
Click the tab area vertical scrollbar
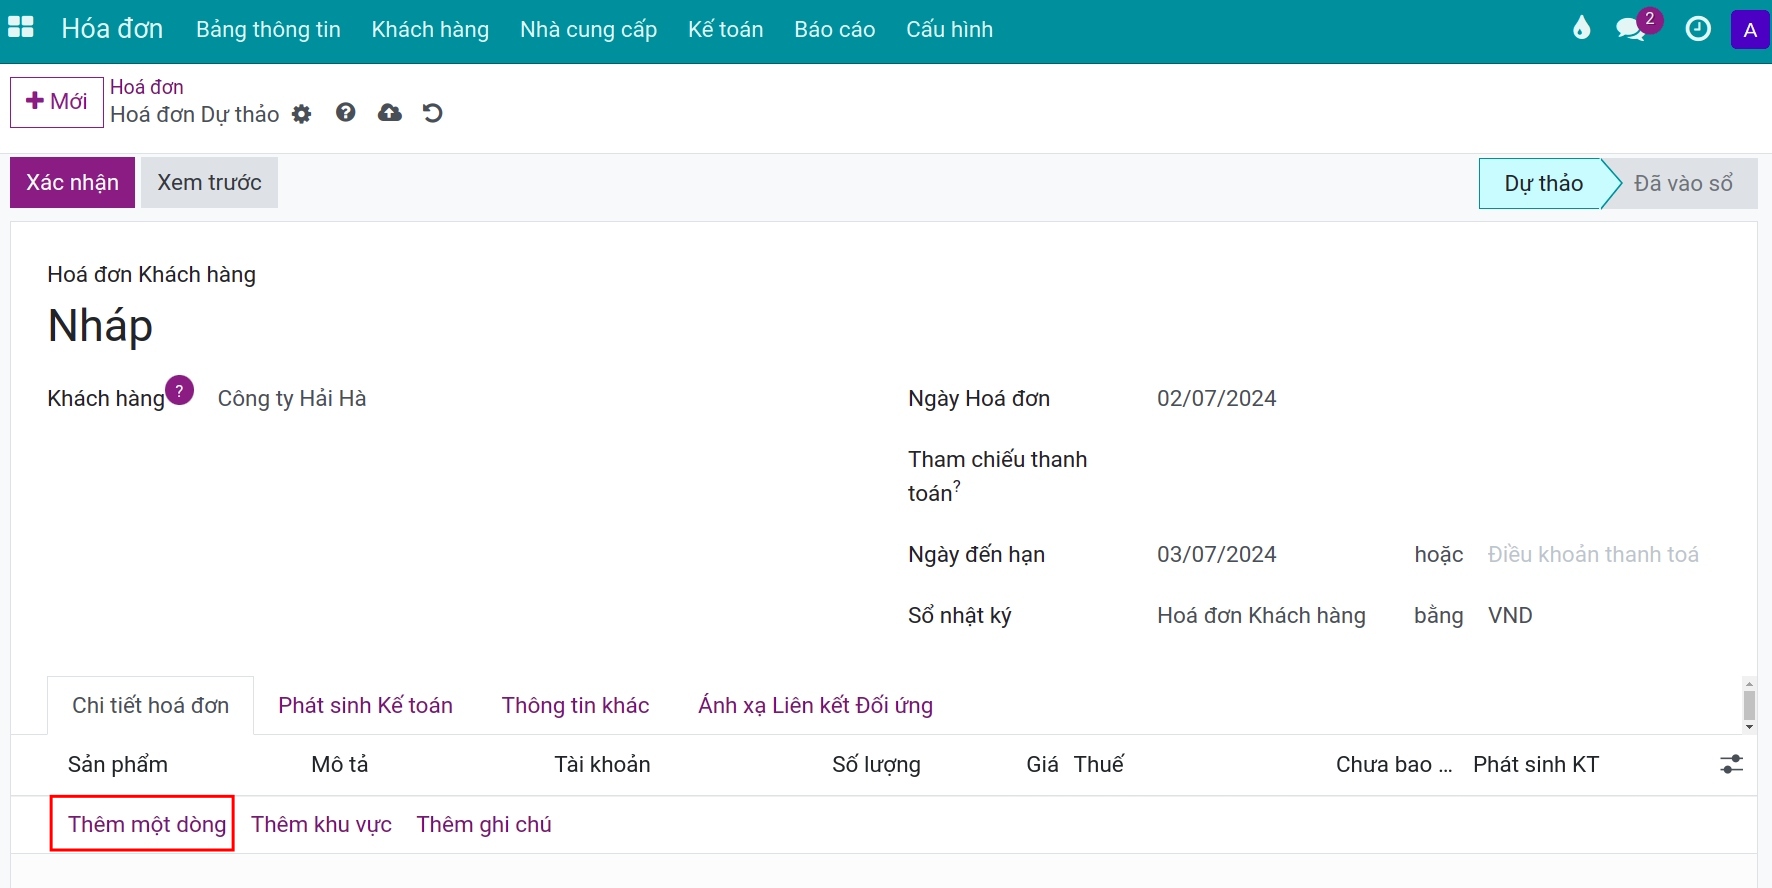tap(1749, 705)
